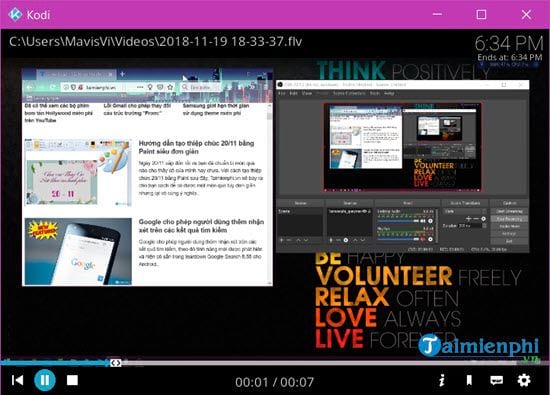
Task: Pause the video playback
Action: click(x=45, y=380)
